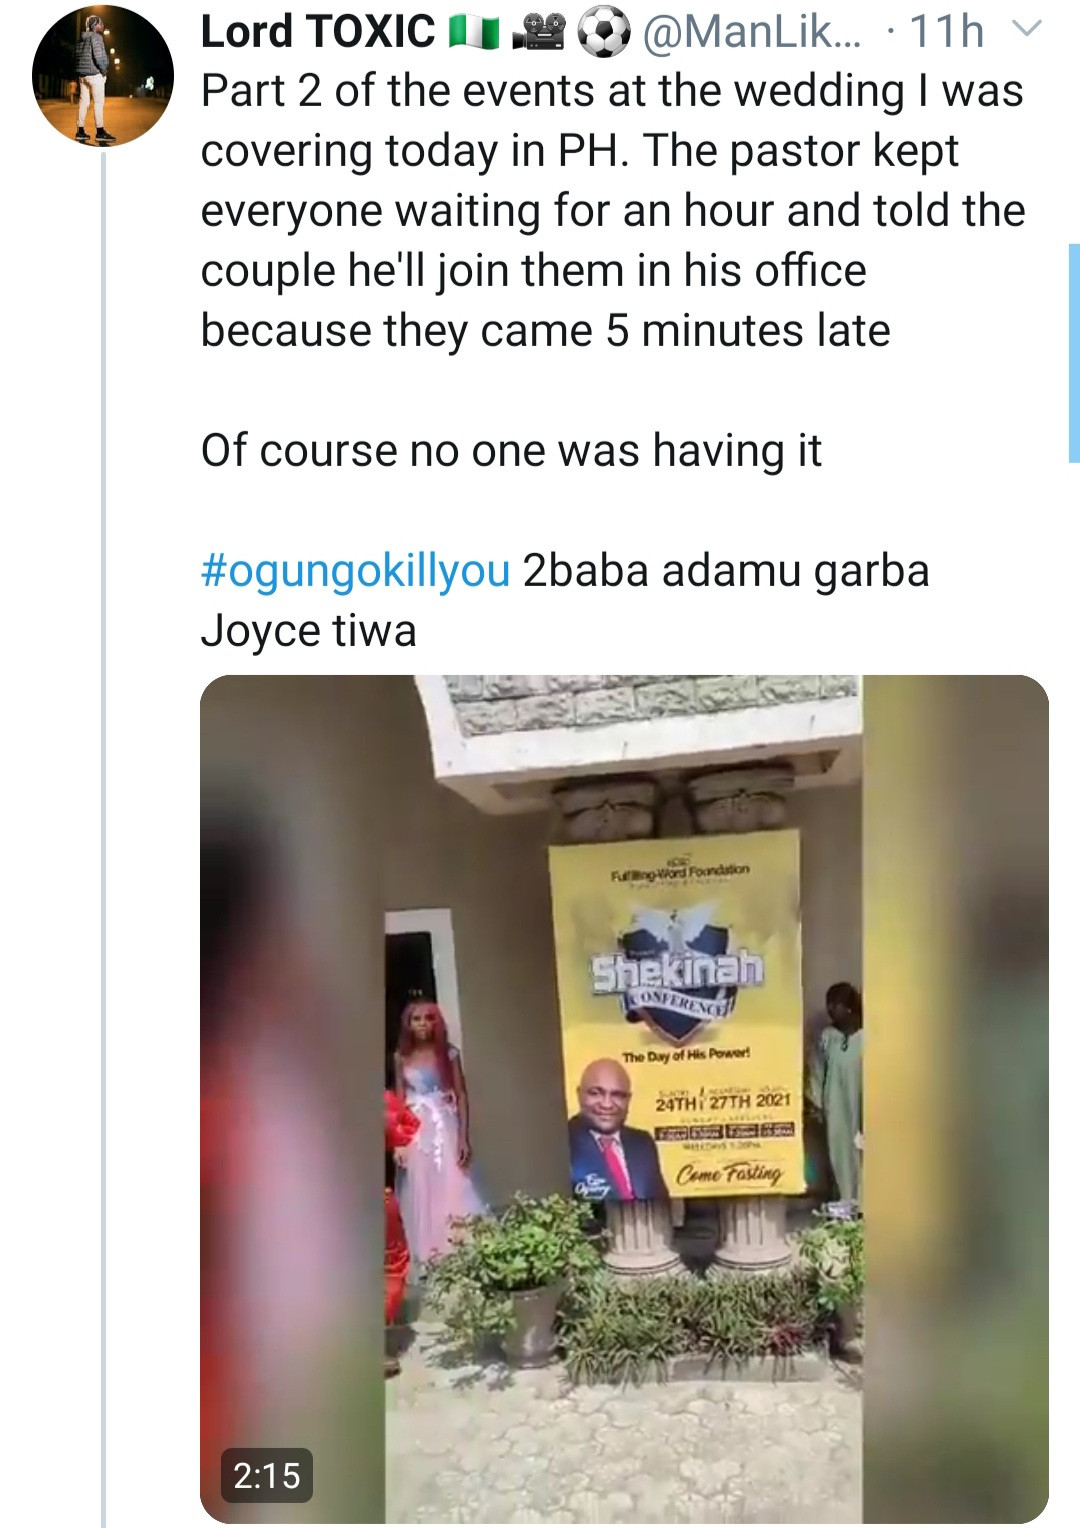Click the "2baba adamu garba" text
Viewport: 1080px width, 1528px height.
click(726, 571)
